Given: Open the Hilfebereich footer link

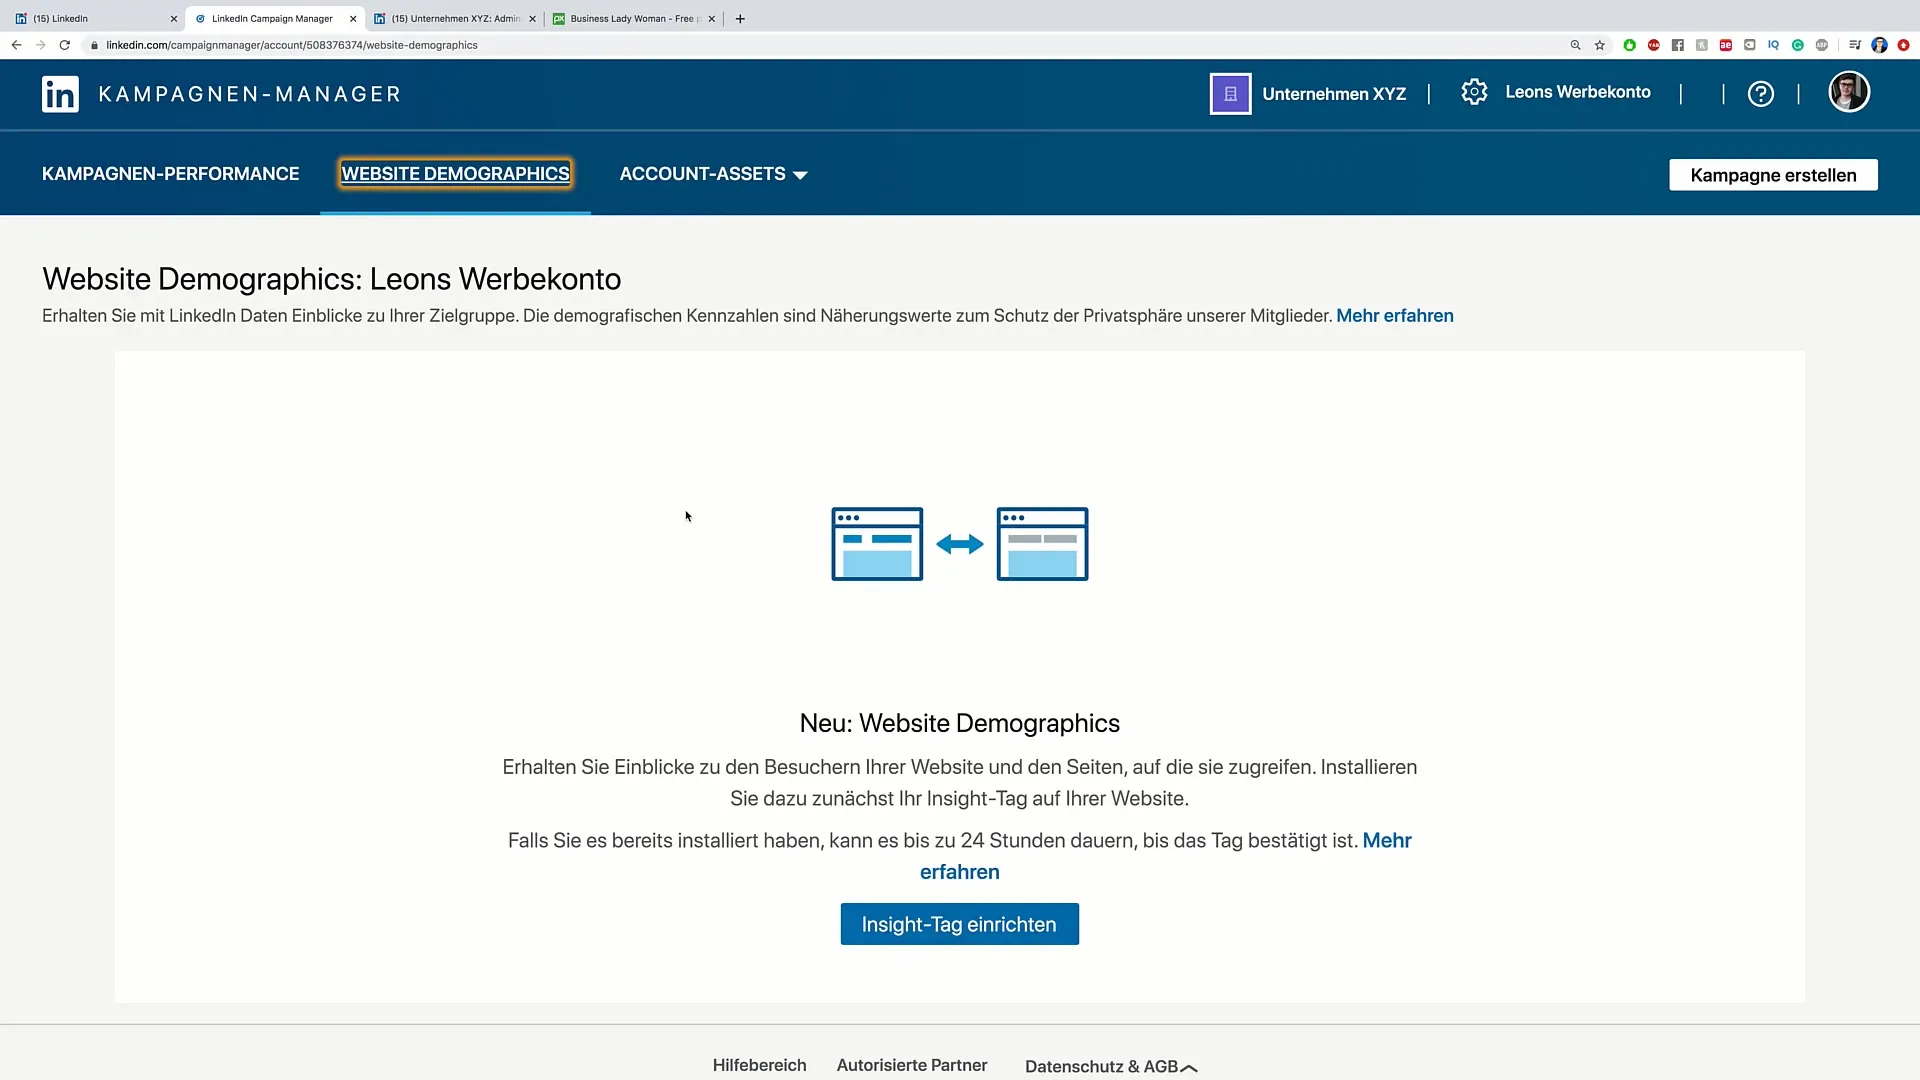Looking at the screenshot, I should (x=759, y=1065).
